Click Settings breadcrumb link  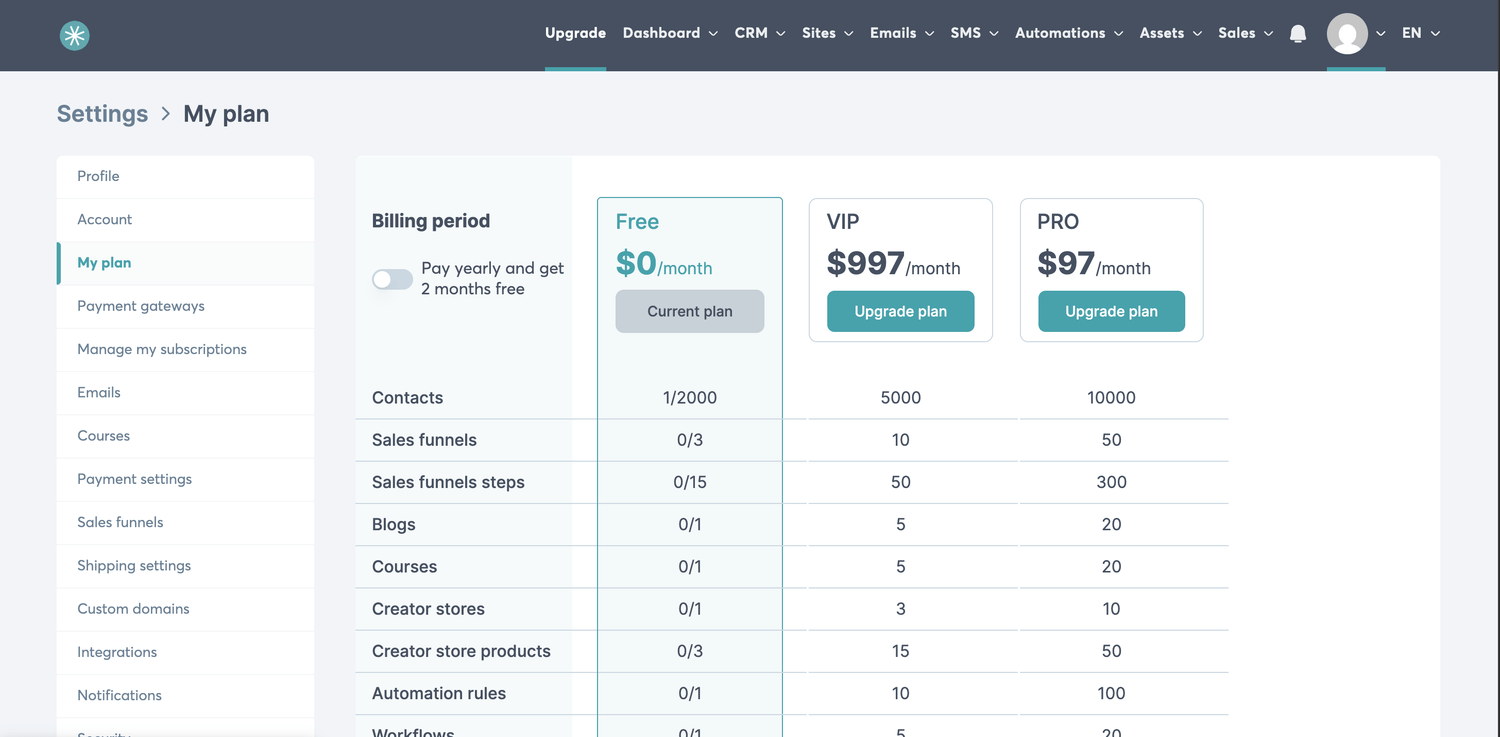(x=102, y=114)
